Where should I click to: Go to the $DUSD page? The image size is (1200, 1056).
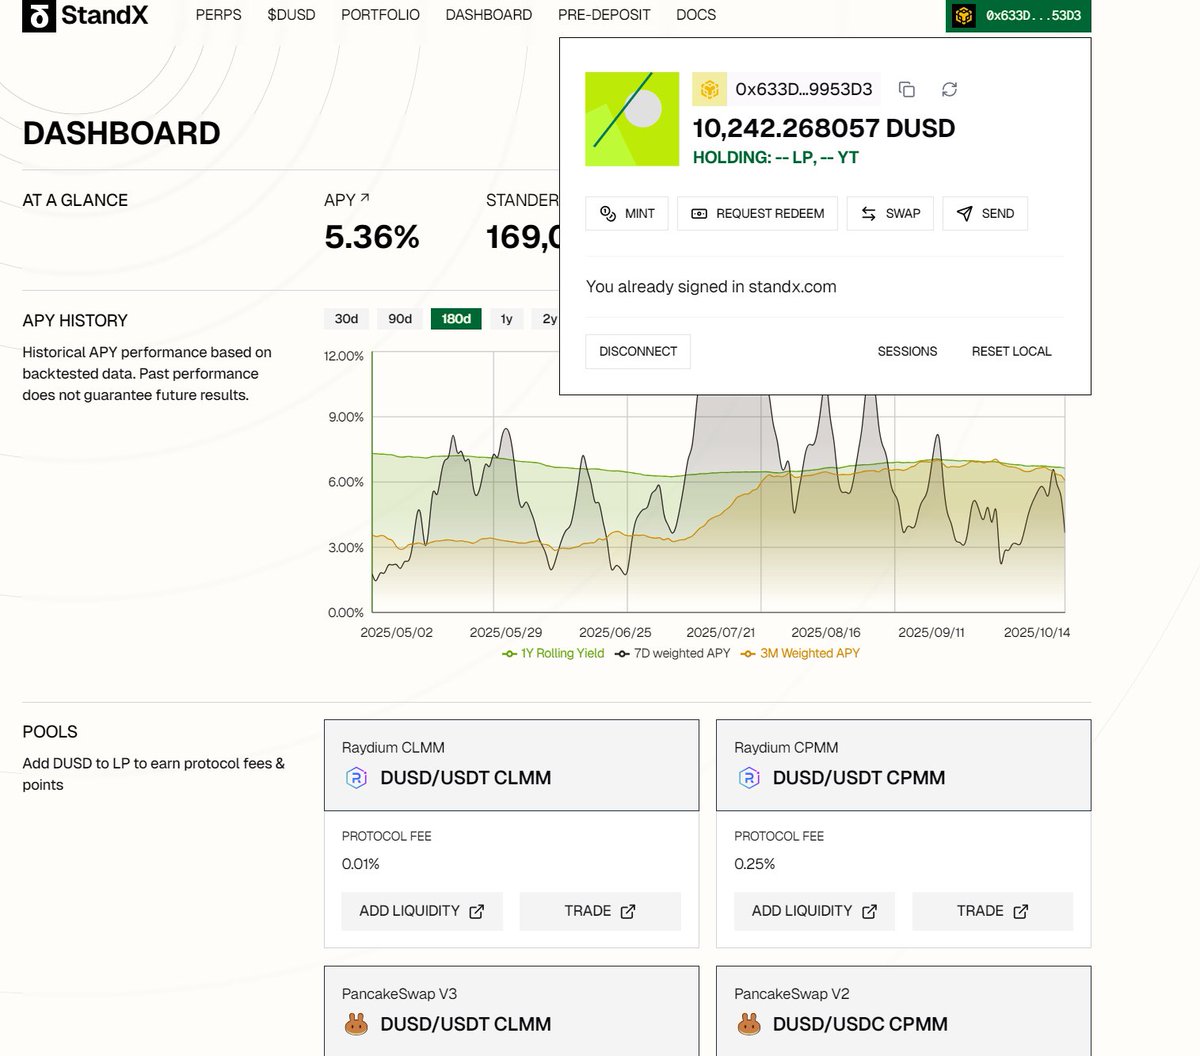pos(291,15)
